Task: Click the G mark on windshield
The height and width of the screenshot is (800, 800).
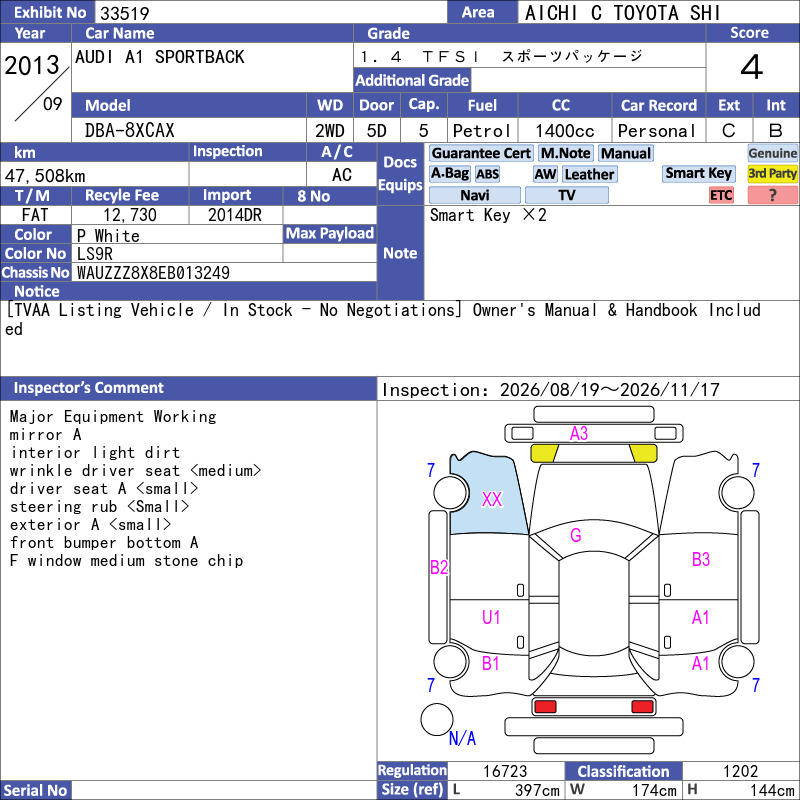Action: 576,535
